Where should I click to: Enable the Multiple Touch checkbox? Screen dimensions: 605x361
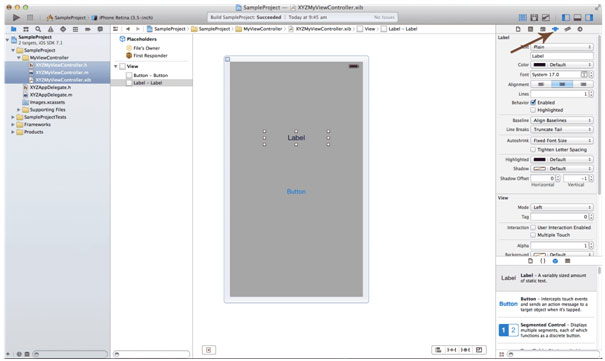(533, 235)
